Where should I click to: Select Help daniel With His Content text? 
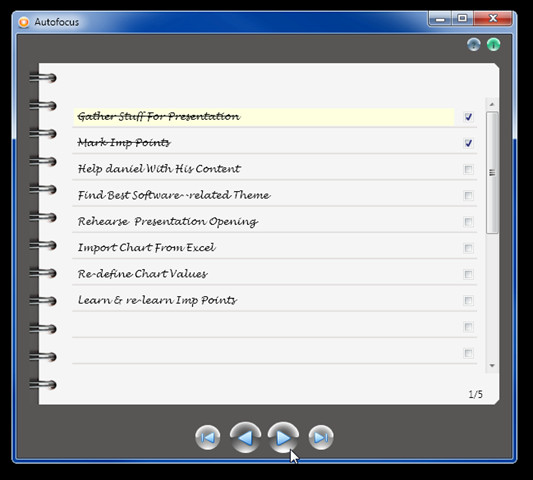(x=159, y=169)
